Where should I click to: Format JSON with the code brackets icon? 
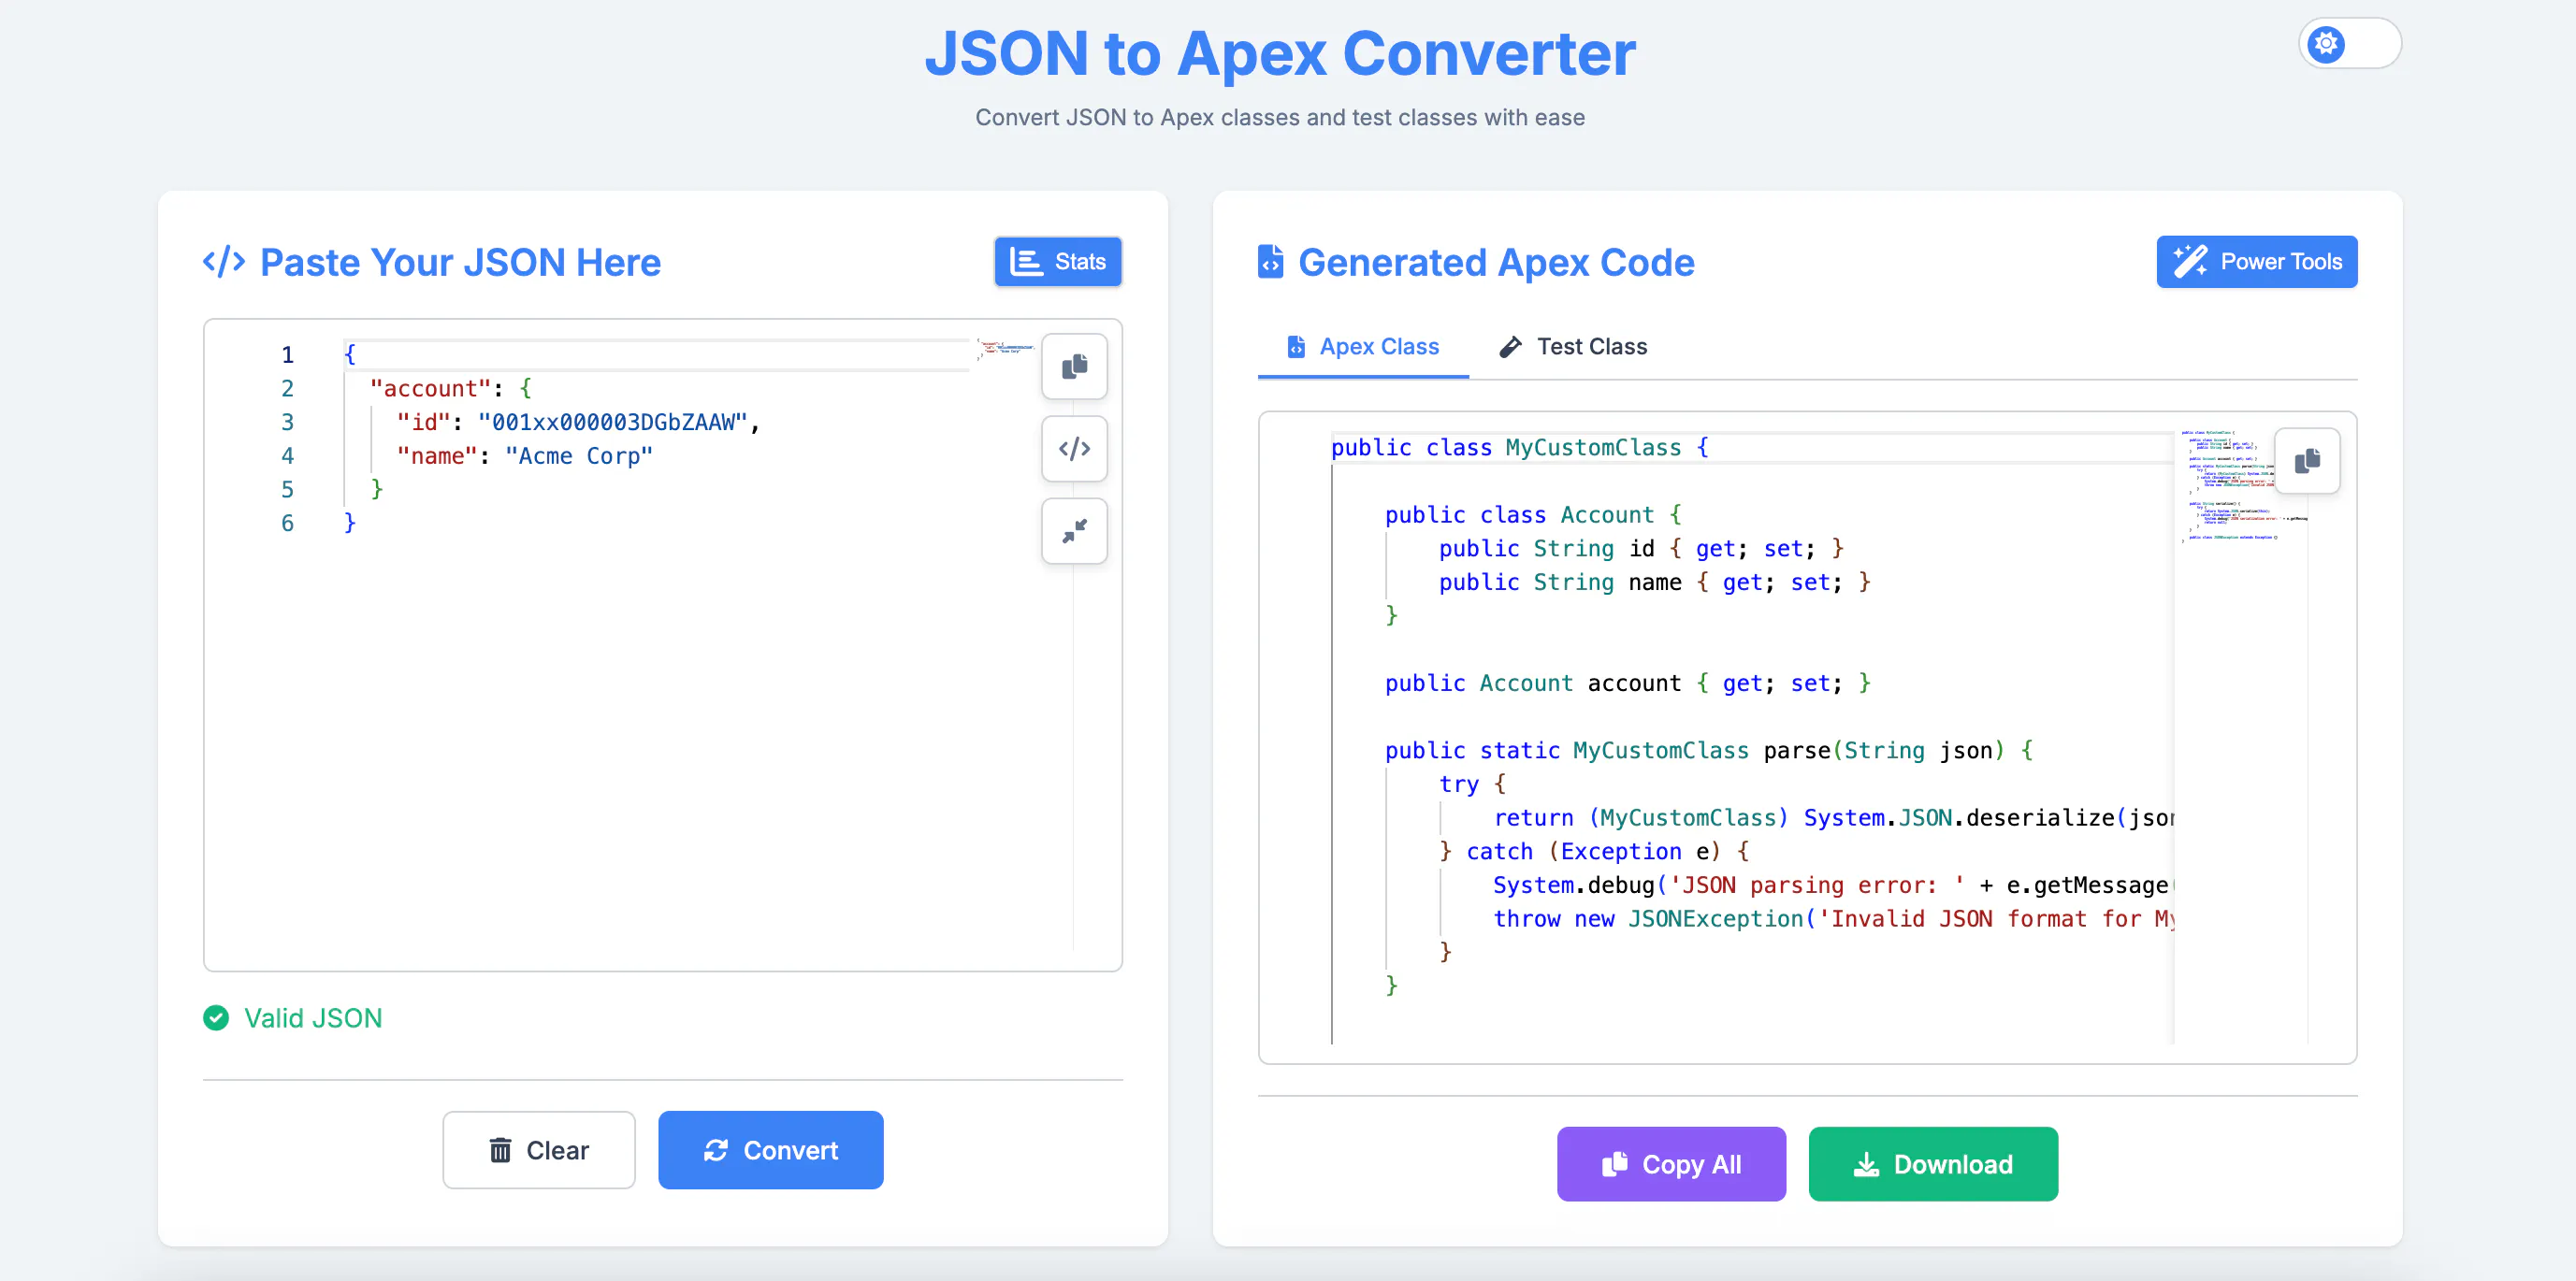pos(1074,449)
